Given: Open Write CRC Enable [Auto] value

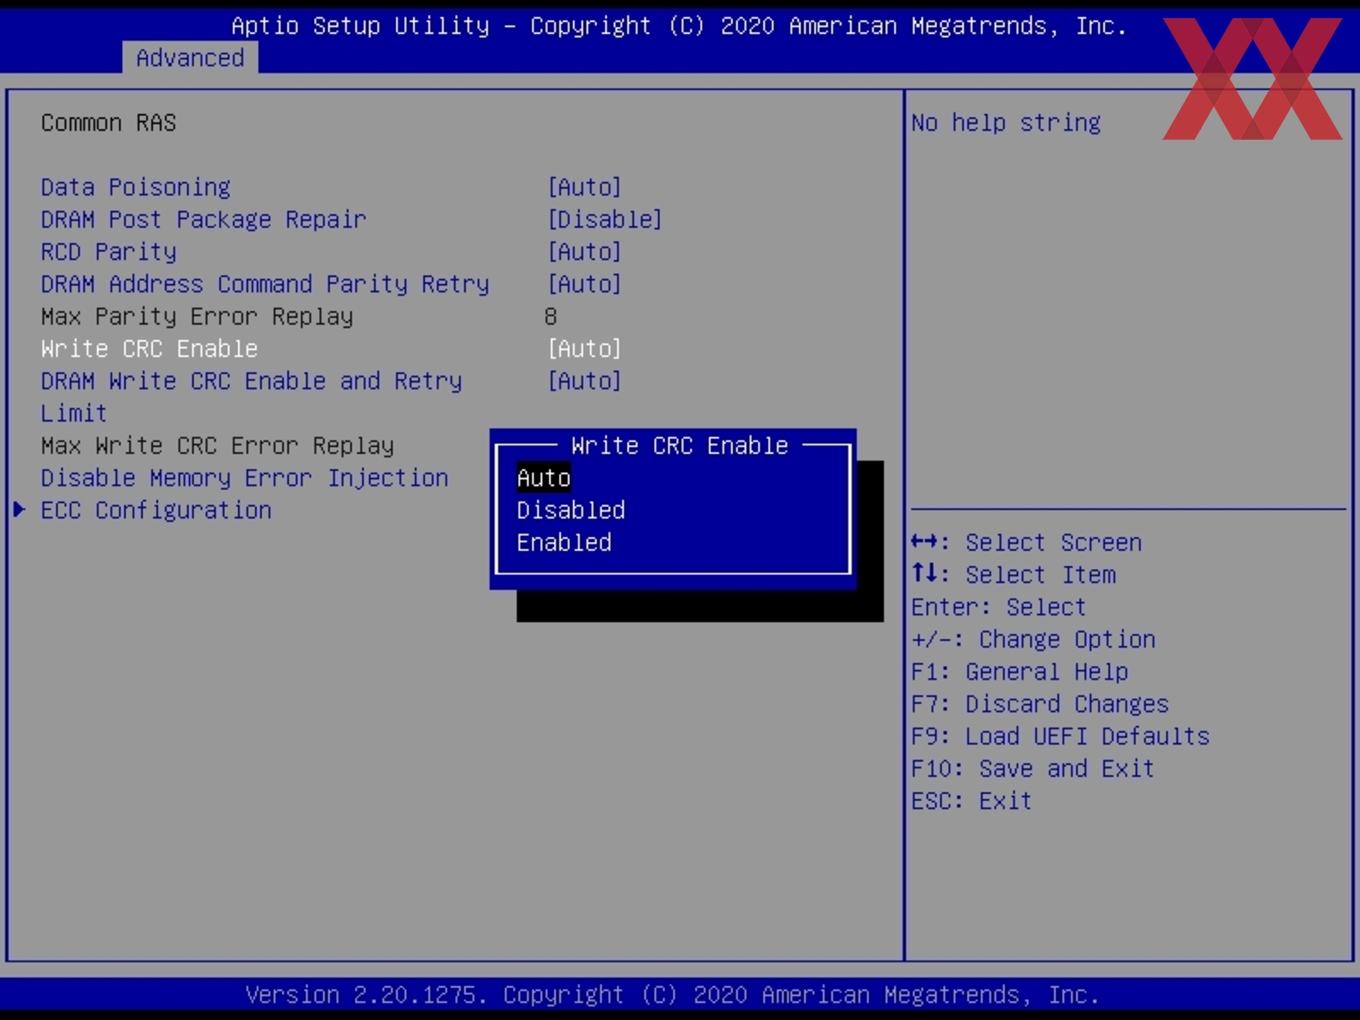Looking at the screenshot, I should (x=584, y=348).
